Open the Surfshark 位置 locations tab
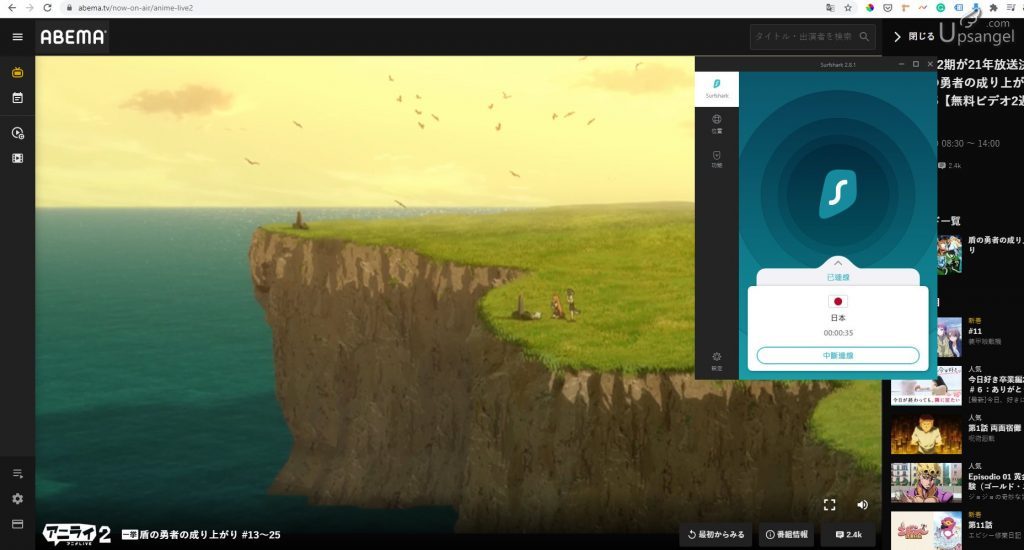 (716, 123)
